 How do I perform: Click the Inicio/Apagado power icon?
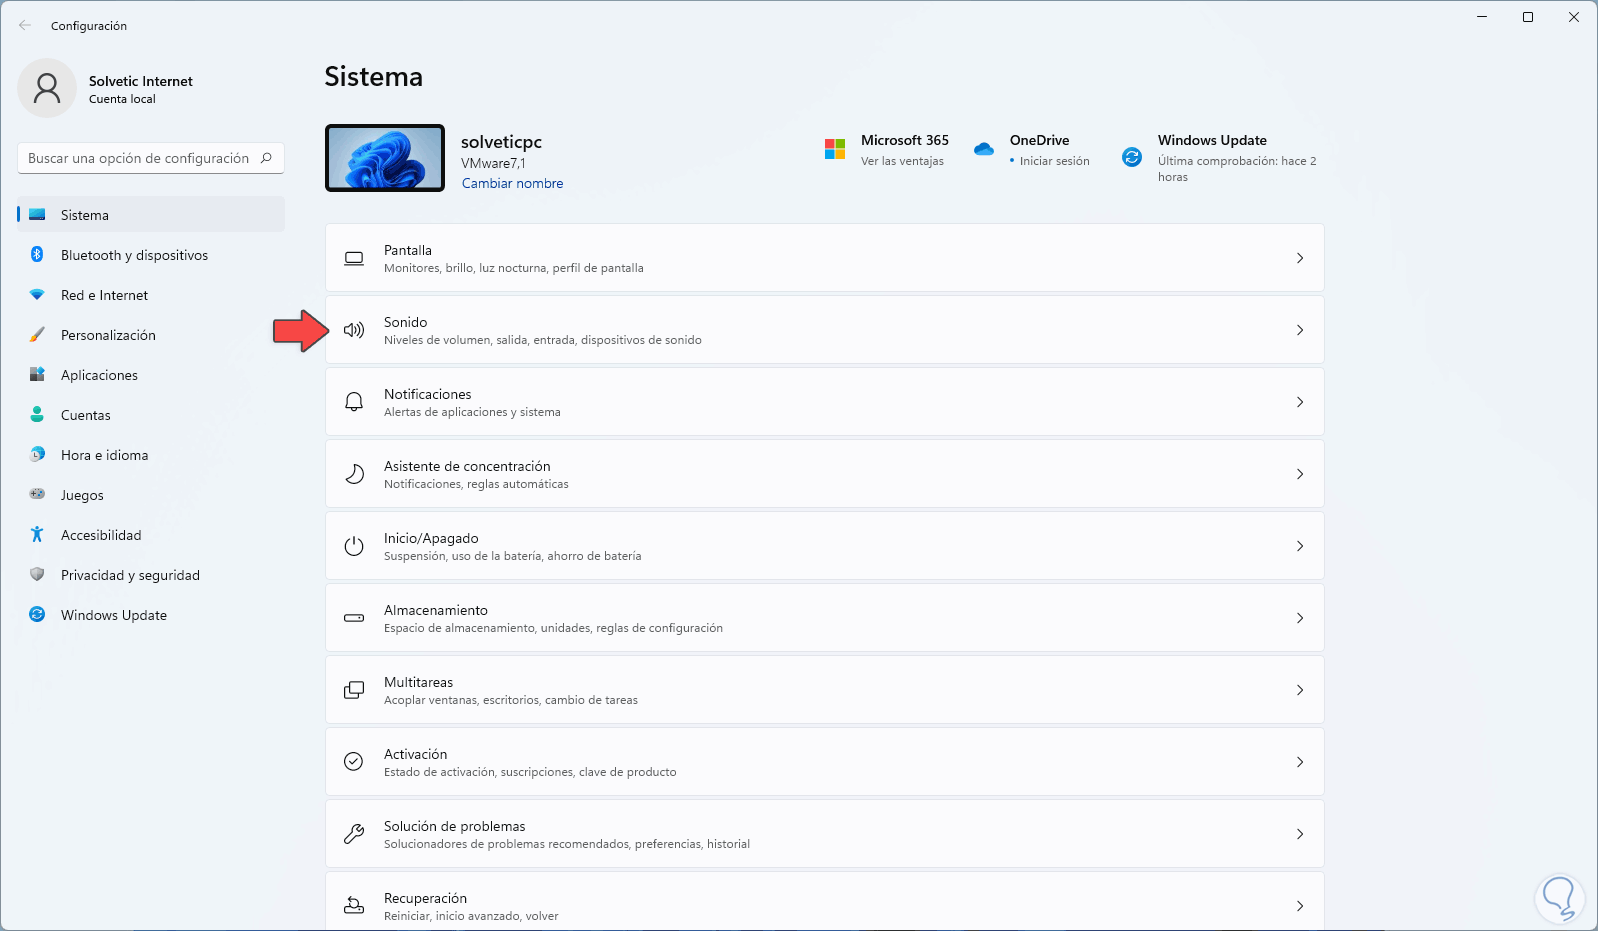coord(354,546)
